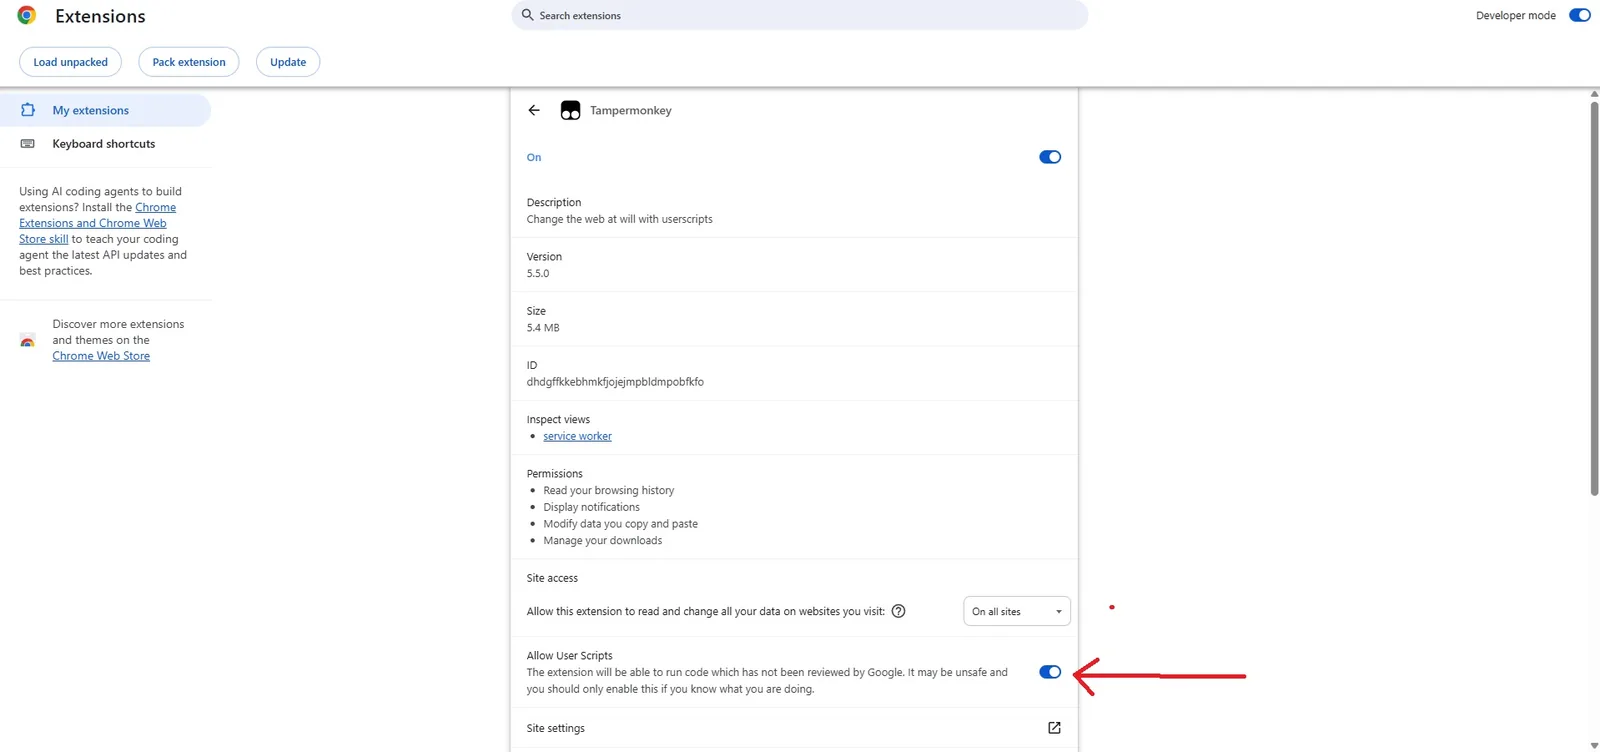1600x752 pixels.
Task: Turn off Developer mode toggle
Action: tap(1579, 15)
